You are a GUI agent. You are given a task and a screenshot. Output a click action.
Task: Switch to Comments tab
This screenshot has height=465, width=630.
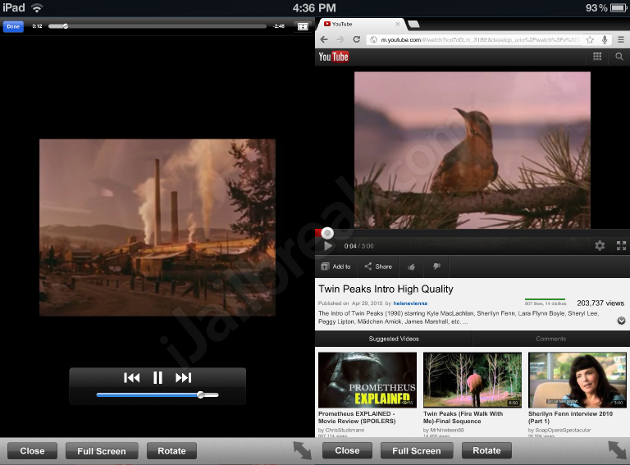551,339
